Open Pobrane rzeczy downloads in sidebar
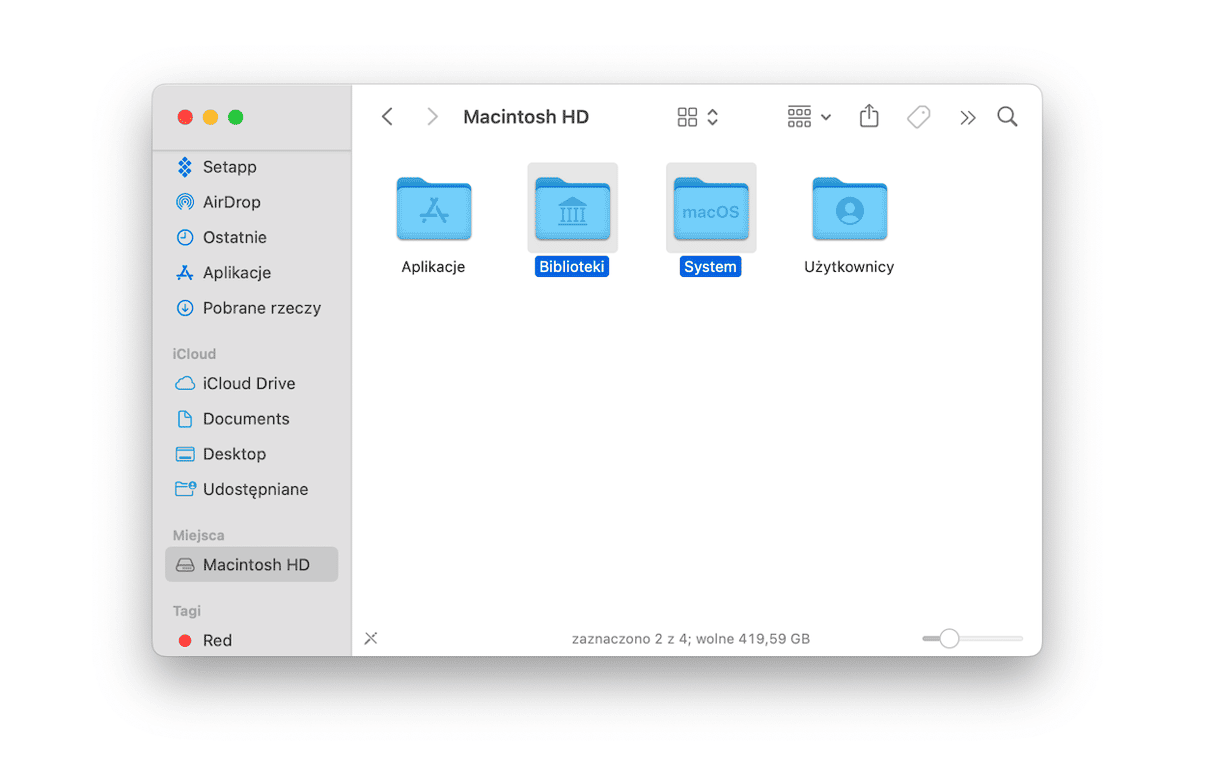1216x767 pixels. coord(251,308)
